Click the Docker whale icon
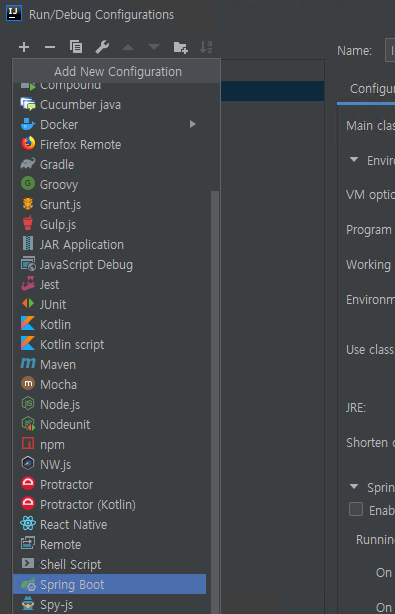 pos(28,124)
